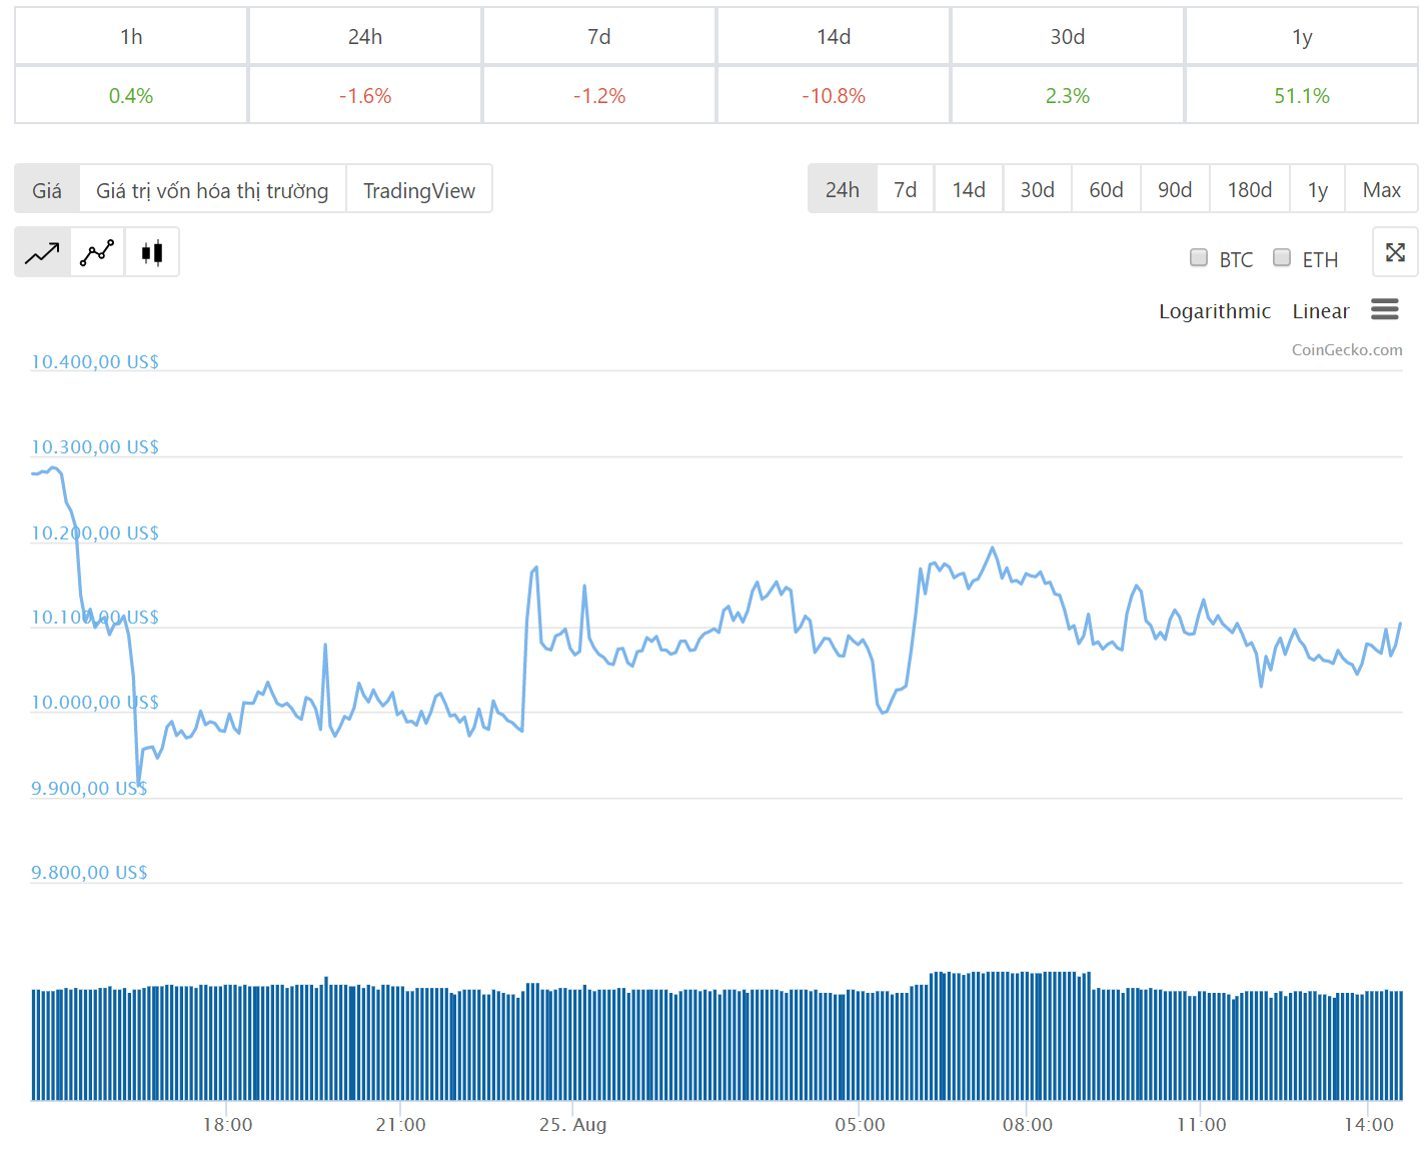Click the 30d header in stats table
Screen dimensions: 1428x1149
1067,36
